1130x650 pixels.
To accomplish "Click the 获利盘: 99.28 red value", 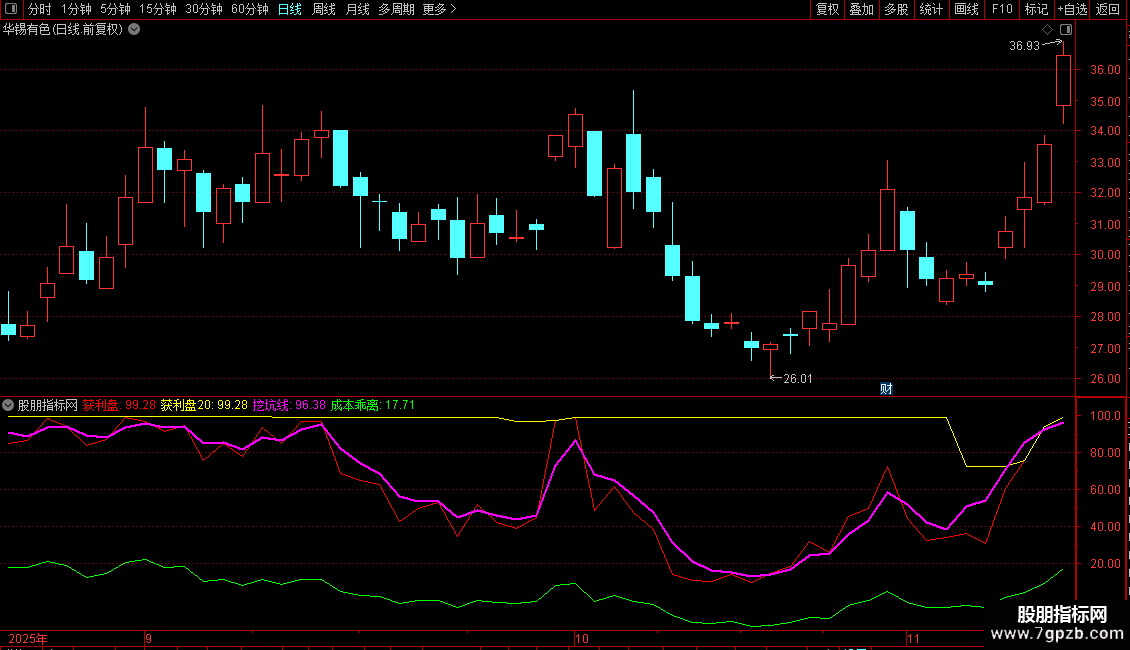I will 119,405.
